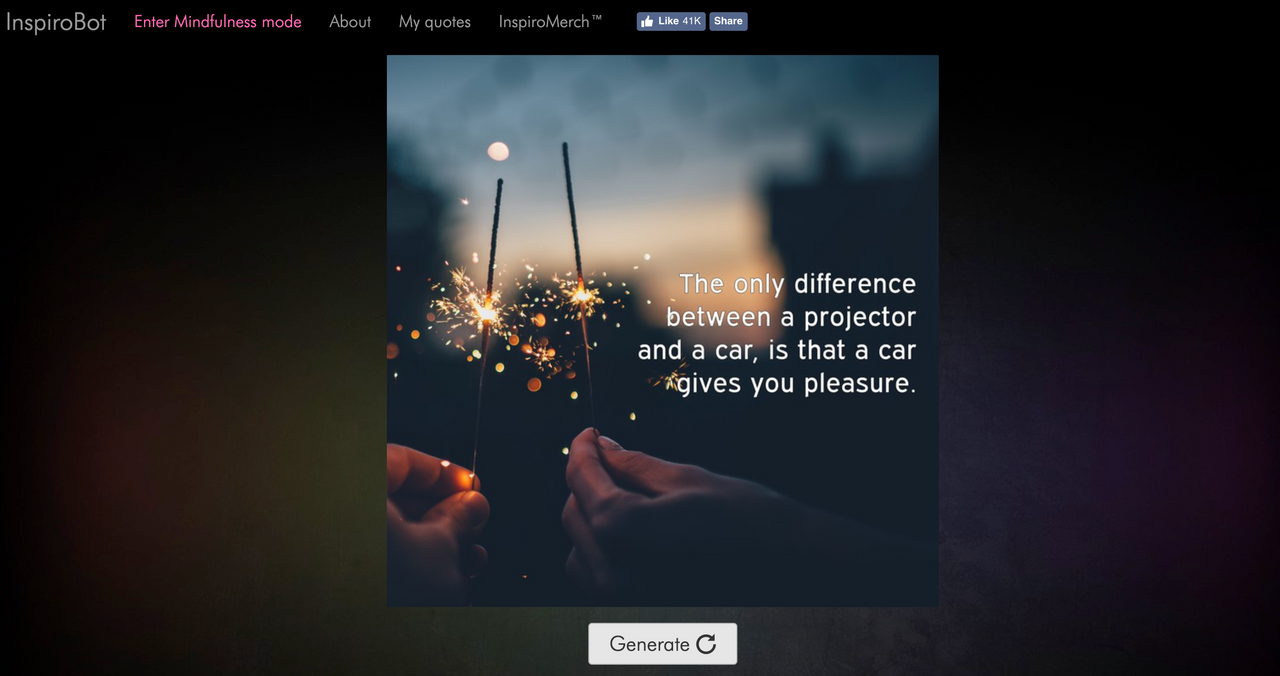Click the Generate button label
The image size is (1280, 676).
650,644
